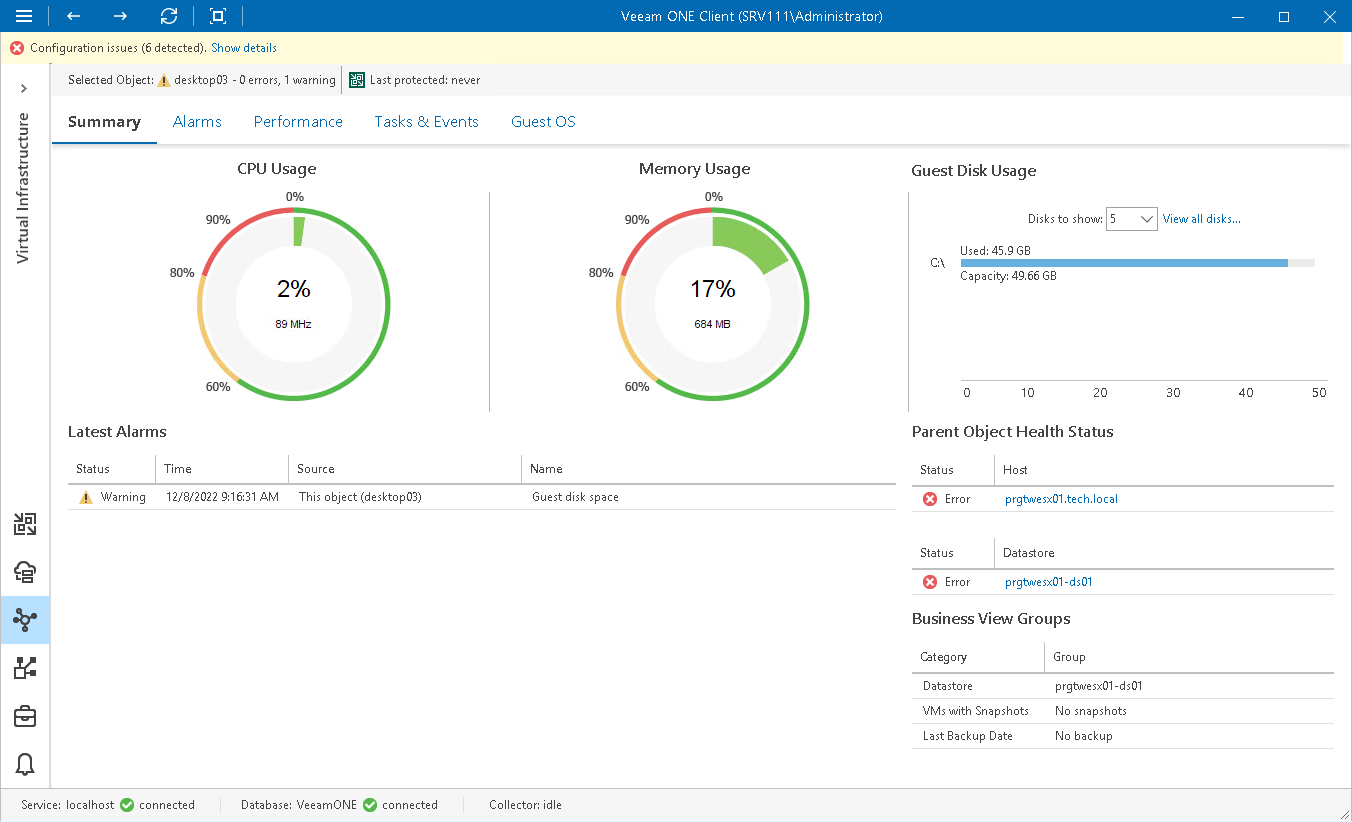
Task: Click the Guest disk space warning alarm row
Action: (400, 496)
